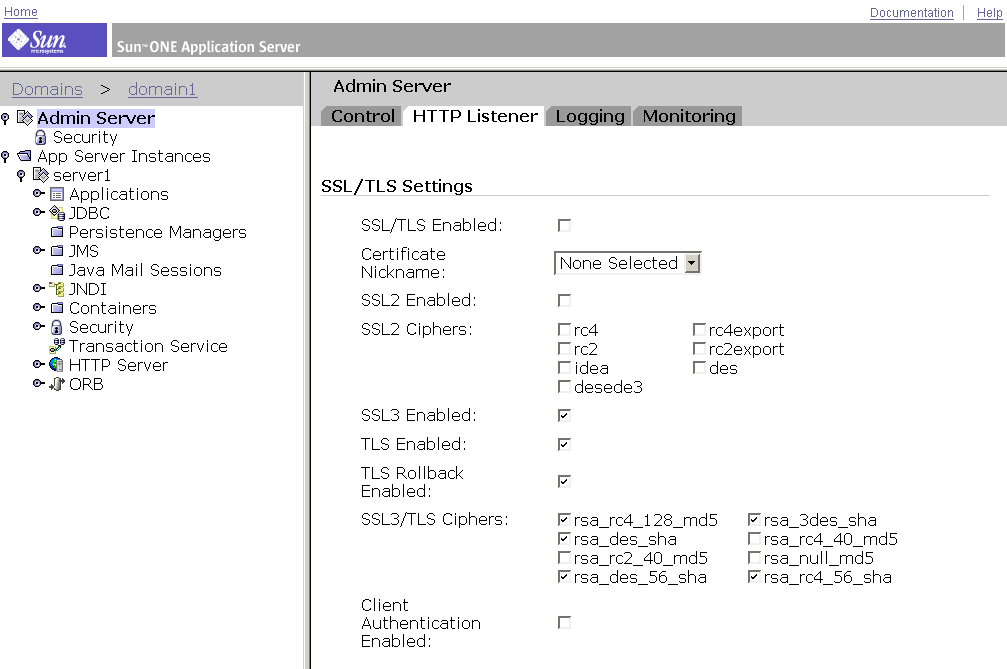Click the HTTP Server globe icon

pos(57,365)
